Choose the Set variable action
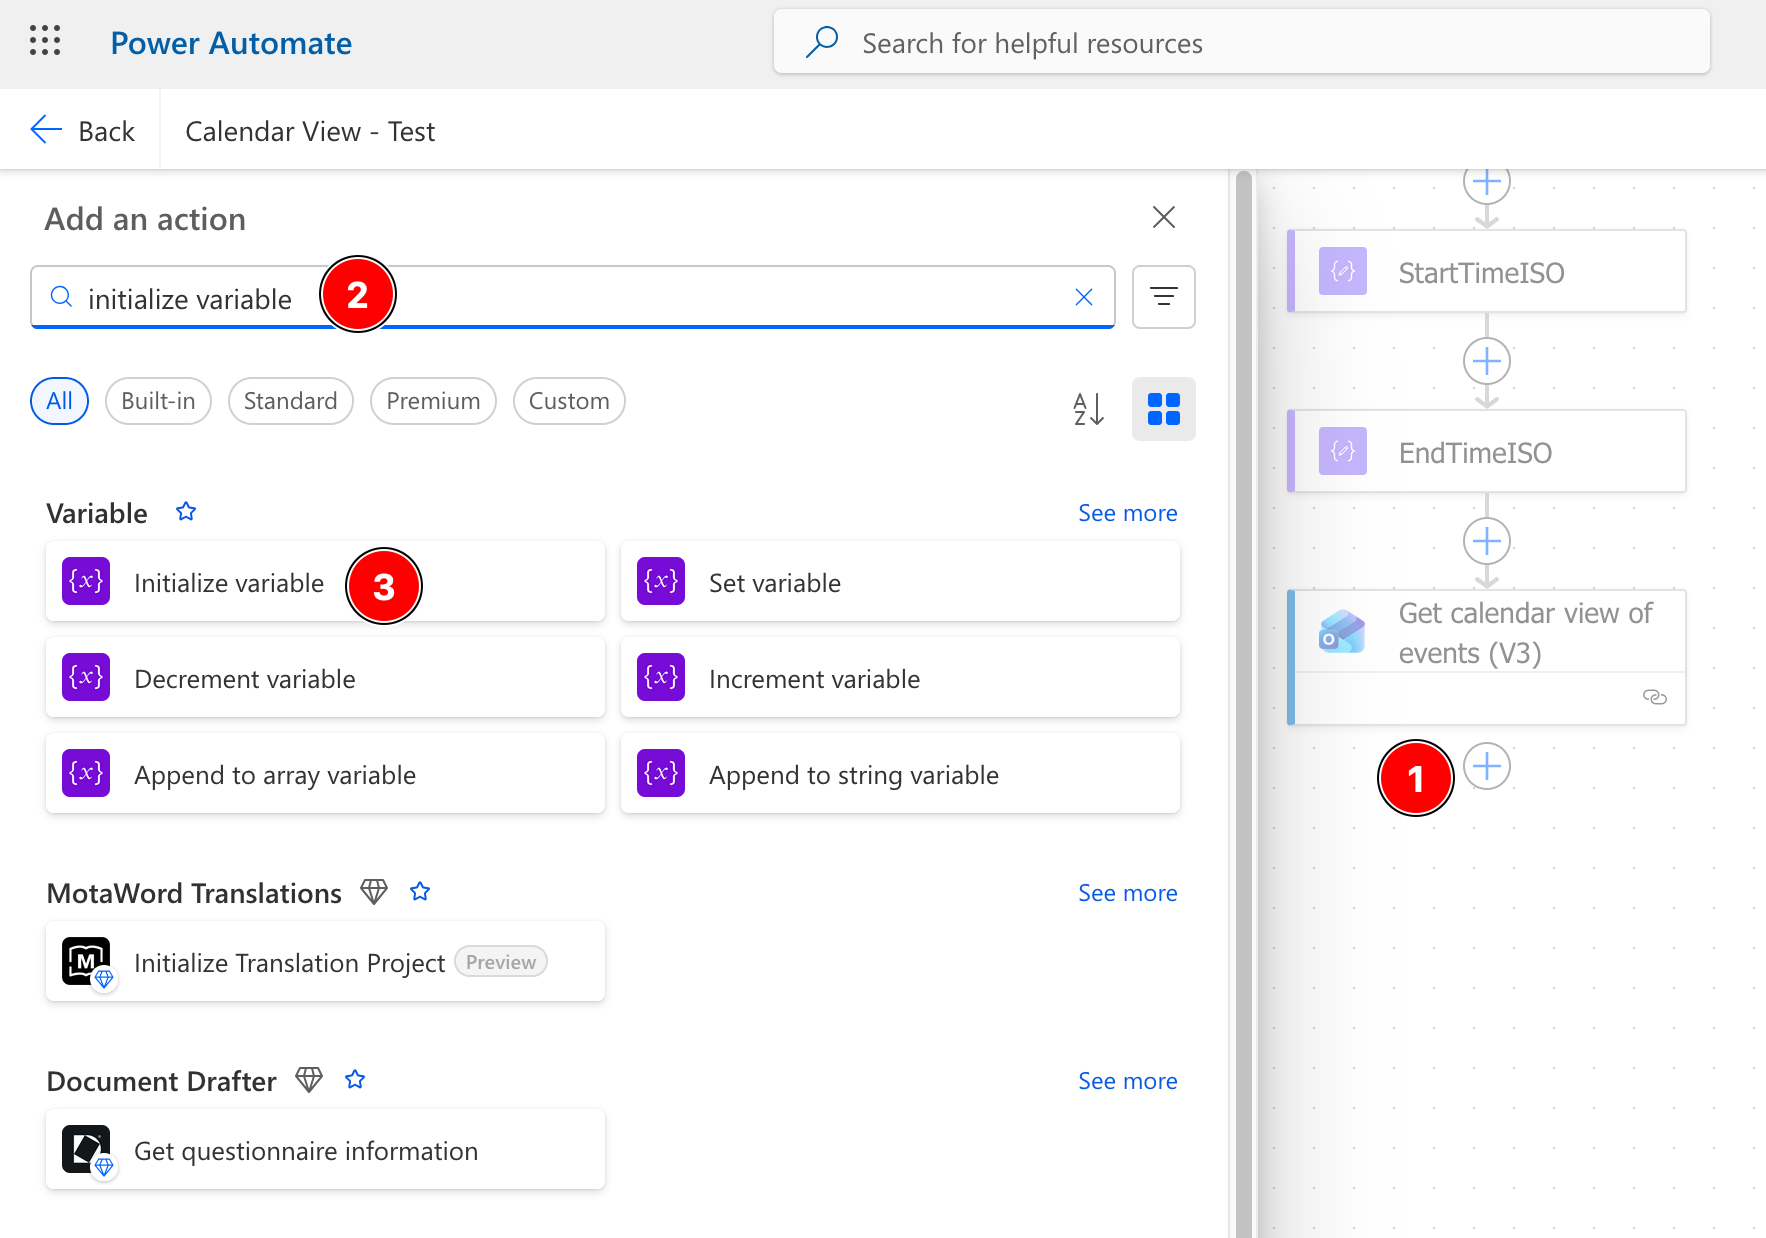Screen dimensions: 1766x1238 pos(900,582)
